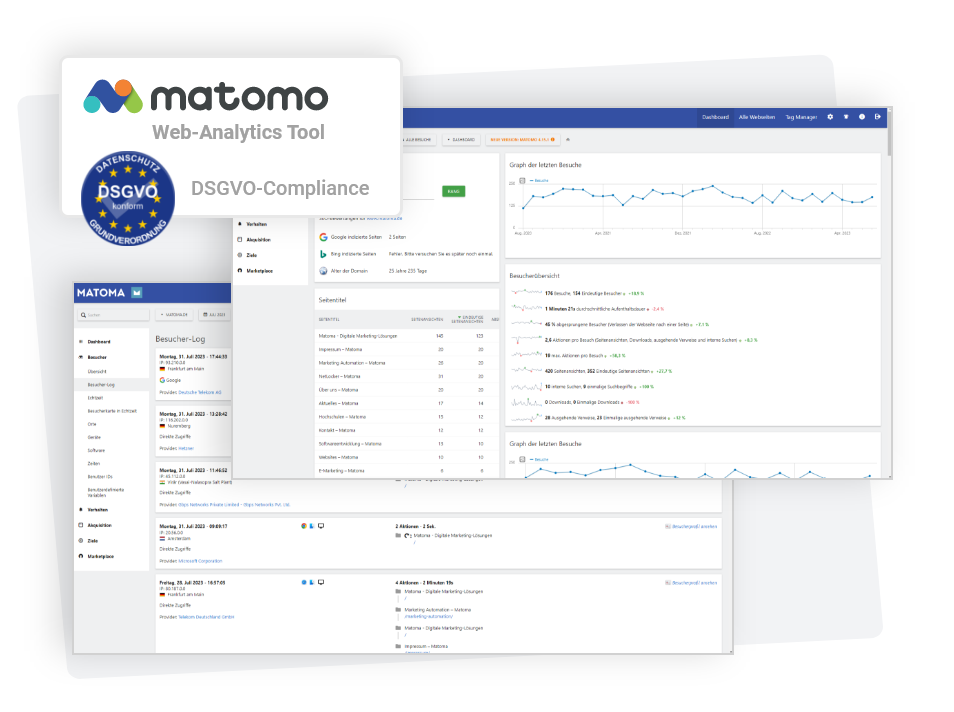Screen dimensions: 954x712
Task: Select Besucher-Log in the sidebar
Action: click(x=101, y=385)
